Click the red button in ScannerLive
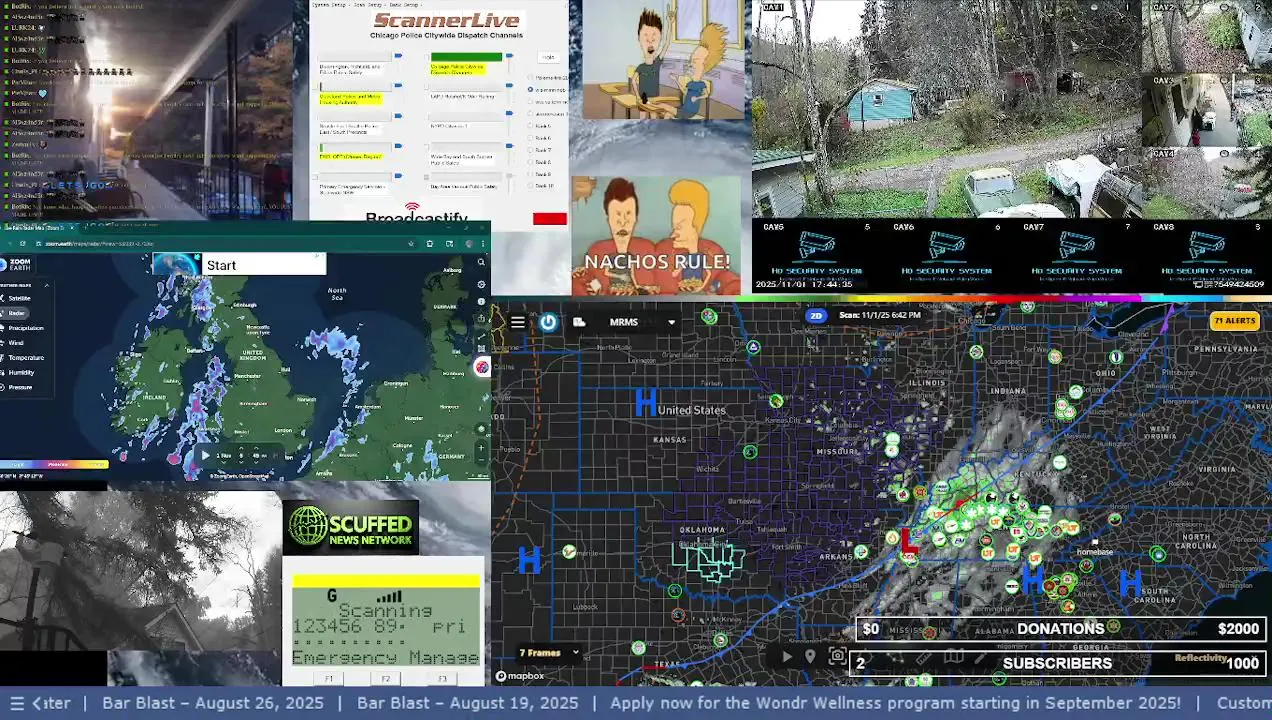The image size is (1272, 720). [549, 219]
